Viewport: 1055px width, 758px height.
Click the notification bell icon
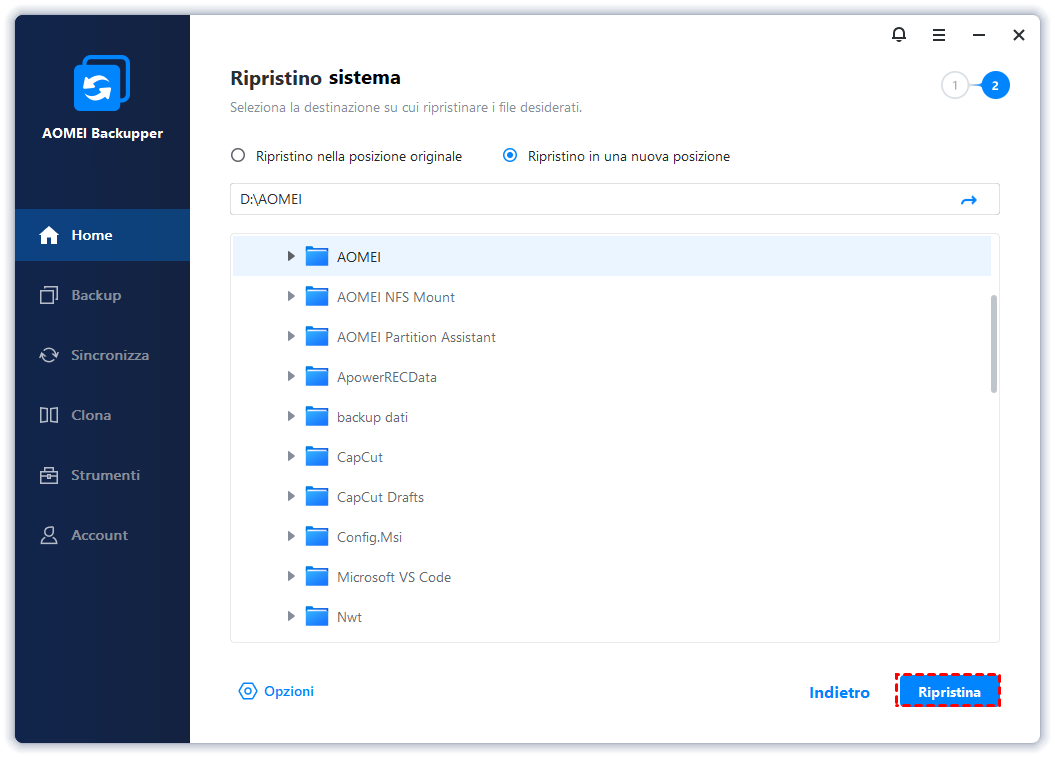tap(899, 35)
